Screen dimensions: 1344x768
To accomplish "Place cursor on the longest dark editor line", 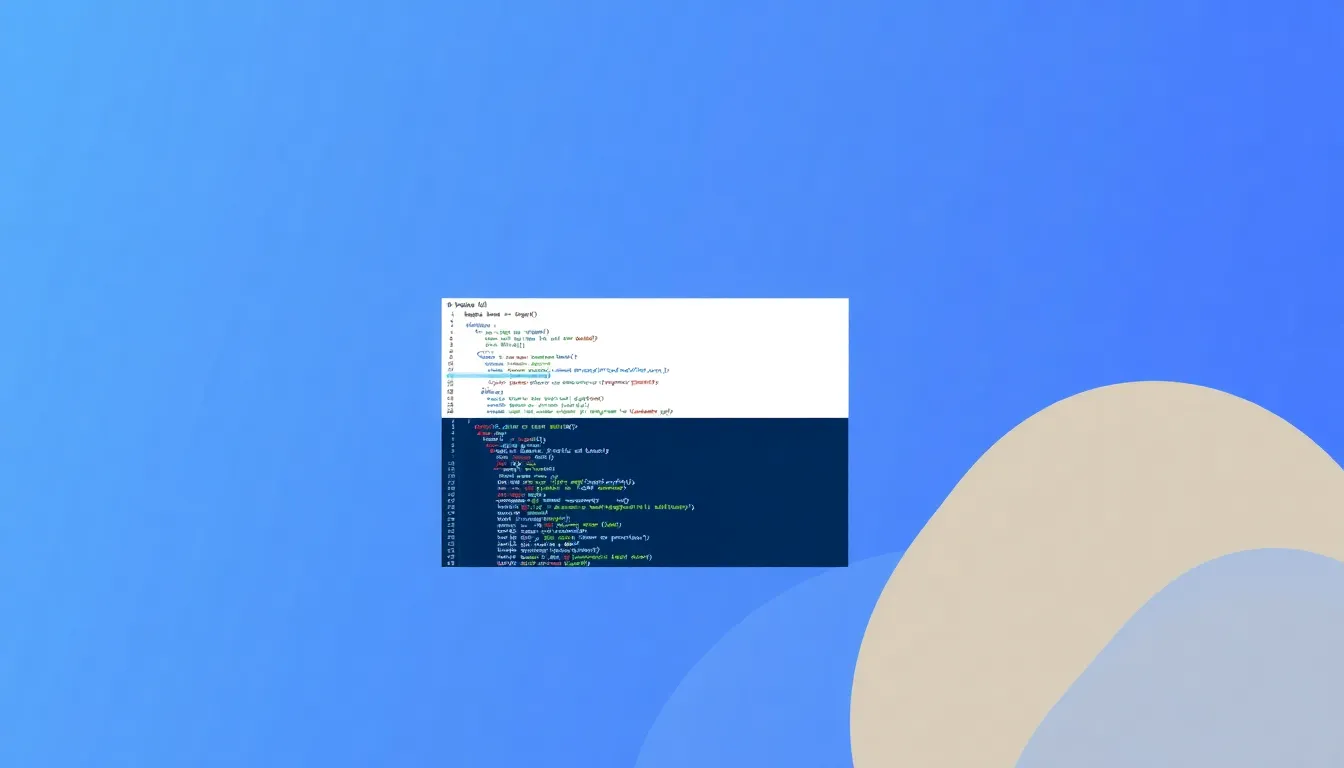I will [x=595, y=507].
